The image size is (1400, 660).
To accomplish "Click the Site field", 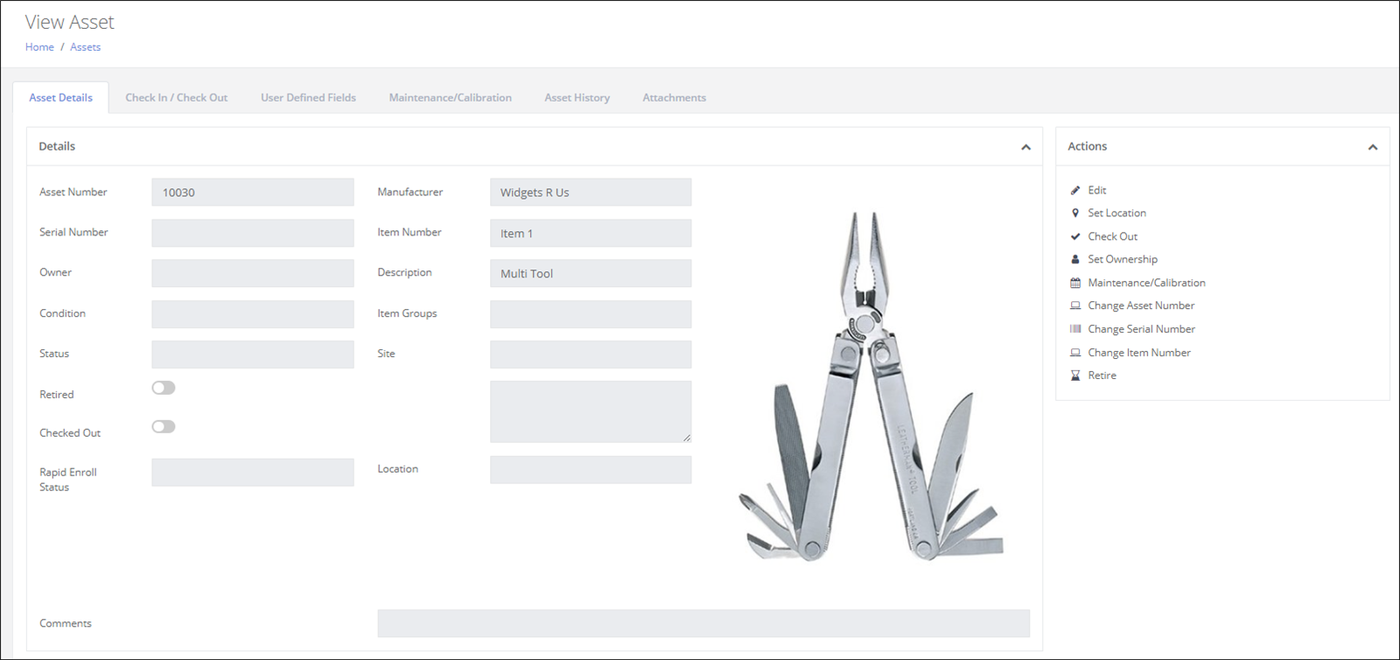I will pyautogui.click(x=591, y=354).
